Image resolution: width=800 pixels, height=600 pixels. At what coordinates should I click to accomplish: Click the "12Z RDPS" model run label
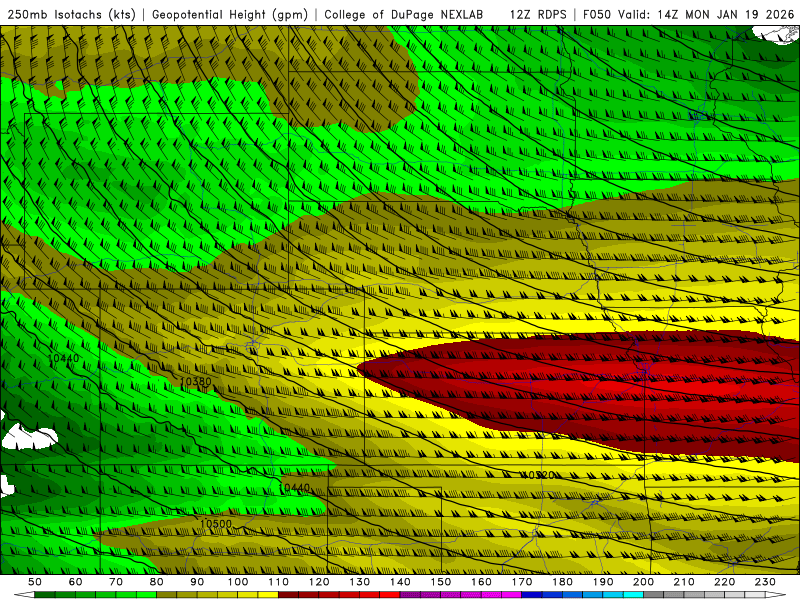click(x=538, y=14)
